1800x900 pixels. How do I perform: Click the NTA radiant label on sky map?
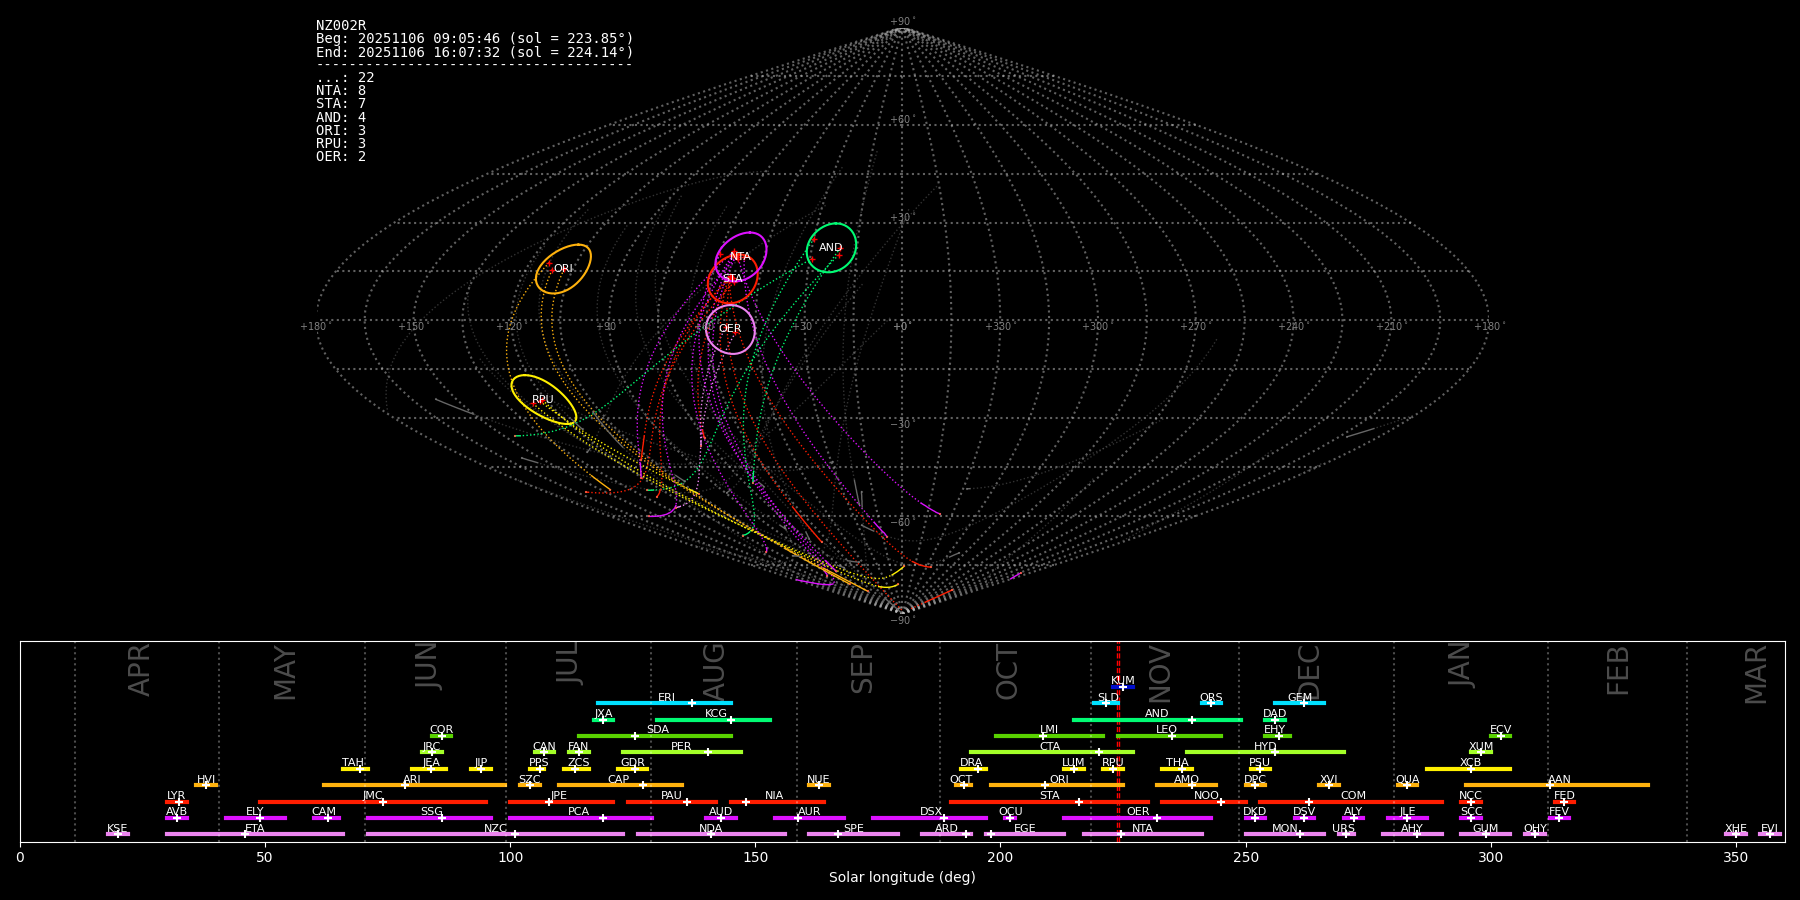(x=740, y=257)
